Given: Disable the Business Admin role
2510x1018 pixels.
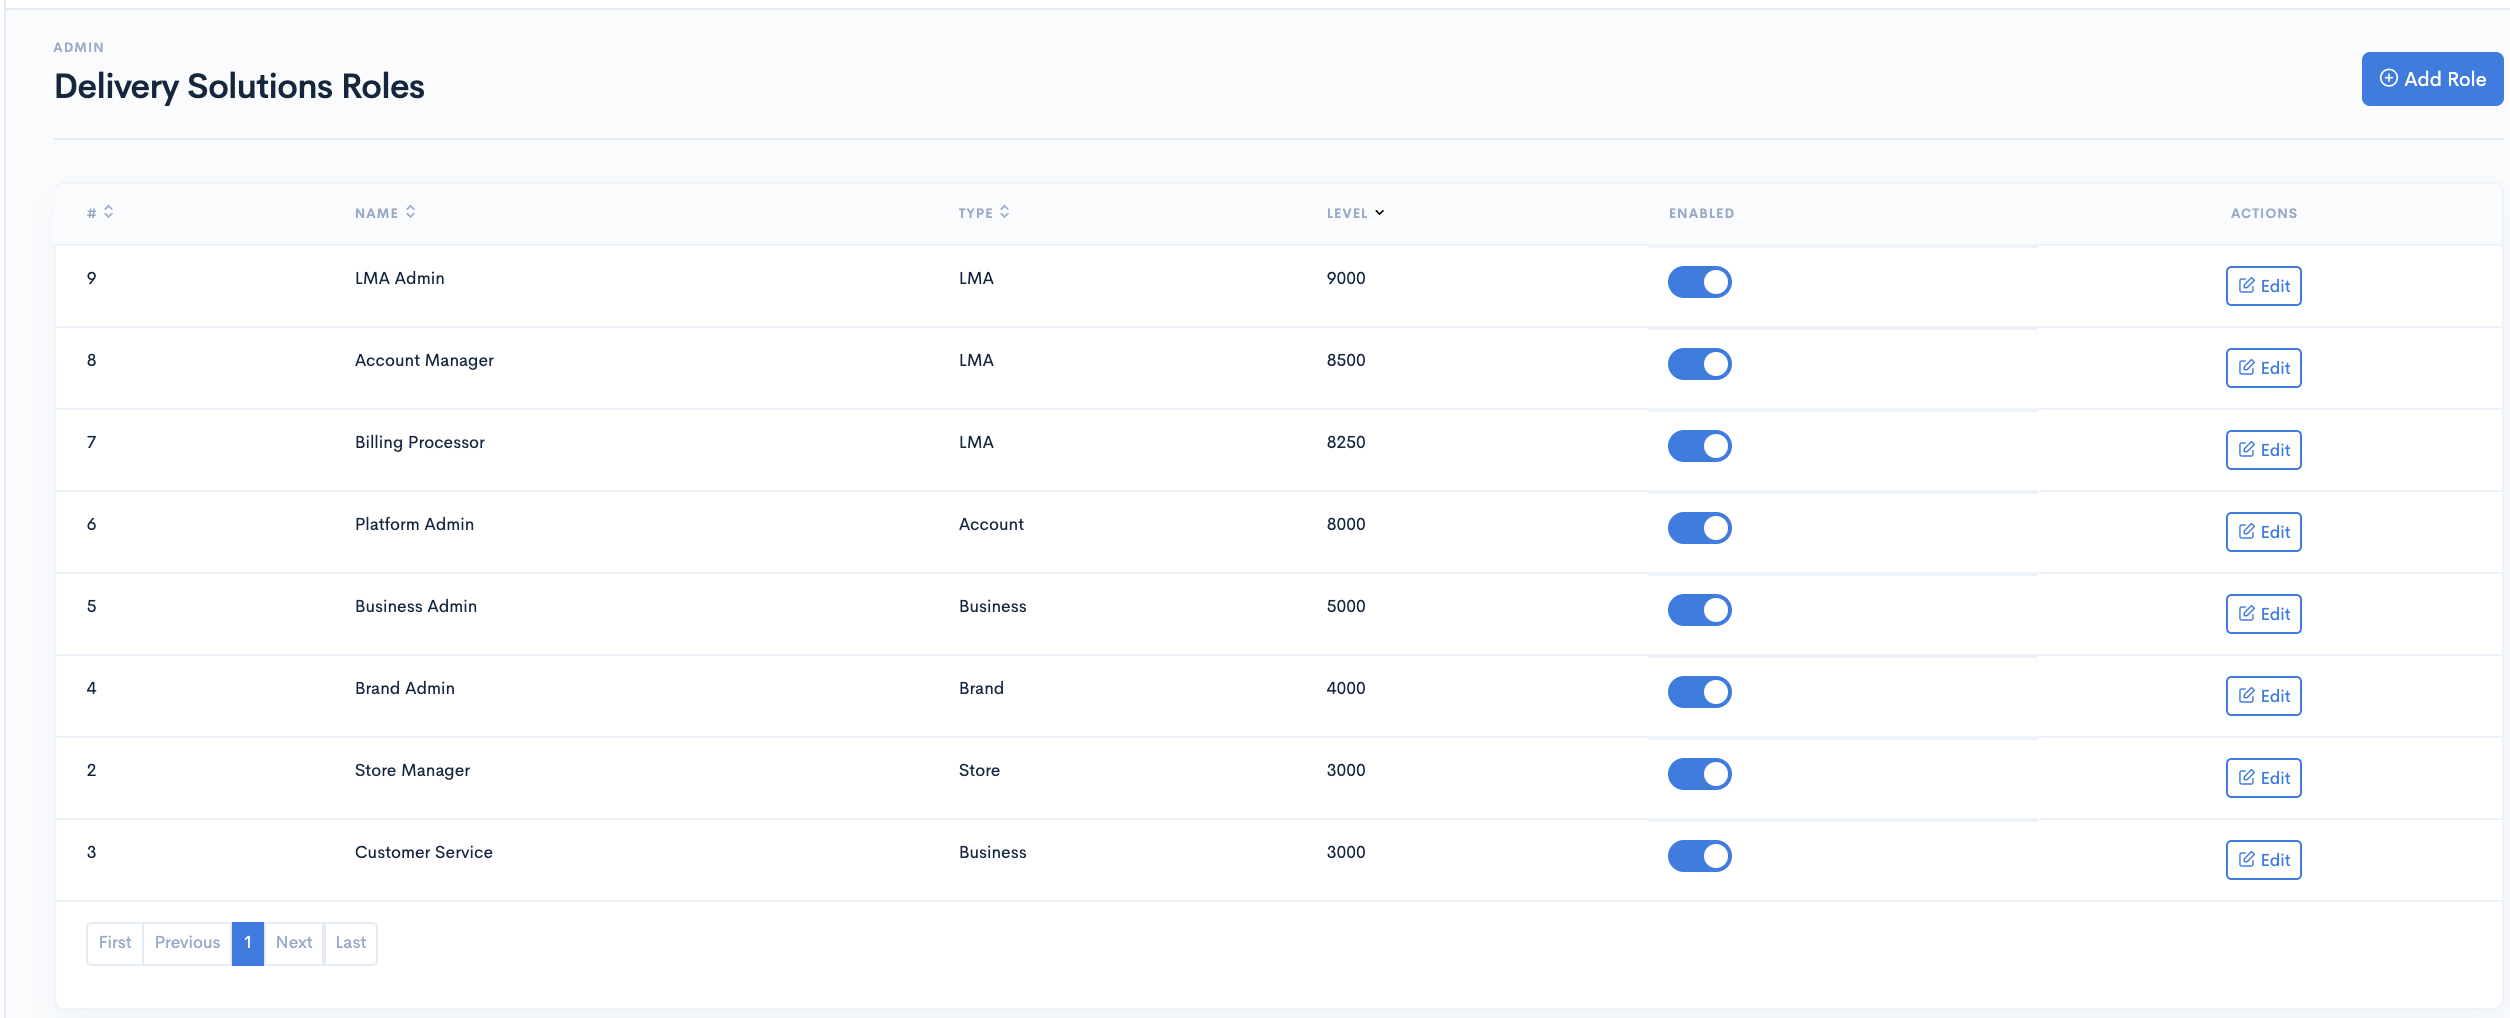Looking at the screenshot, I should 1699,610.
